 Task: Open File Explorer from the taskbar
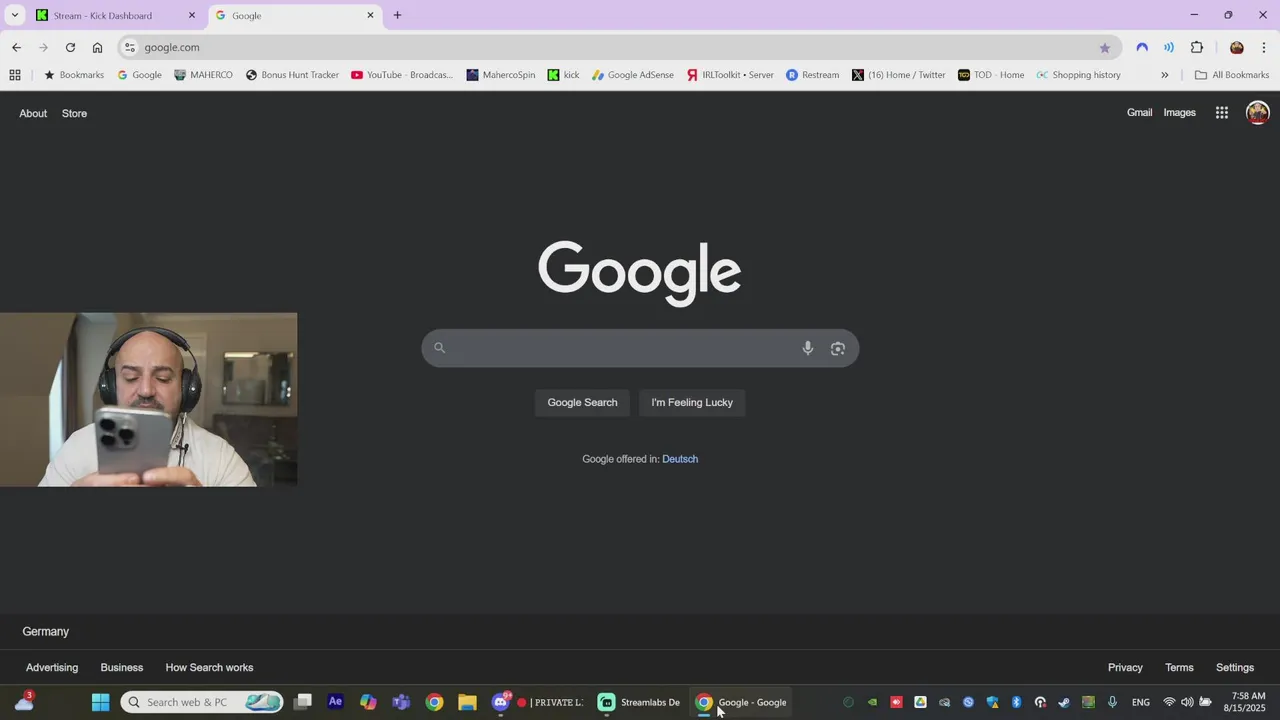click(467, 702)
